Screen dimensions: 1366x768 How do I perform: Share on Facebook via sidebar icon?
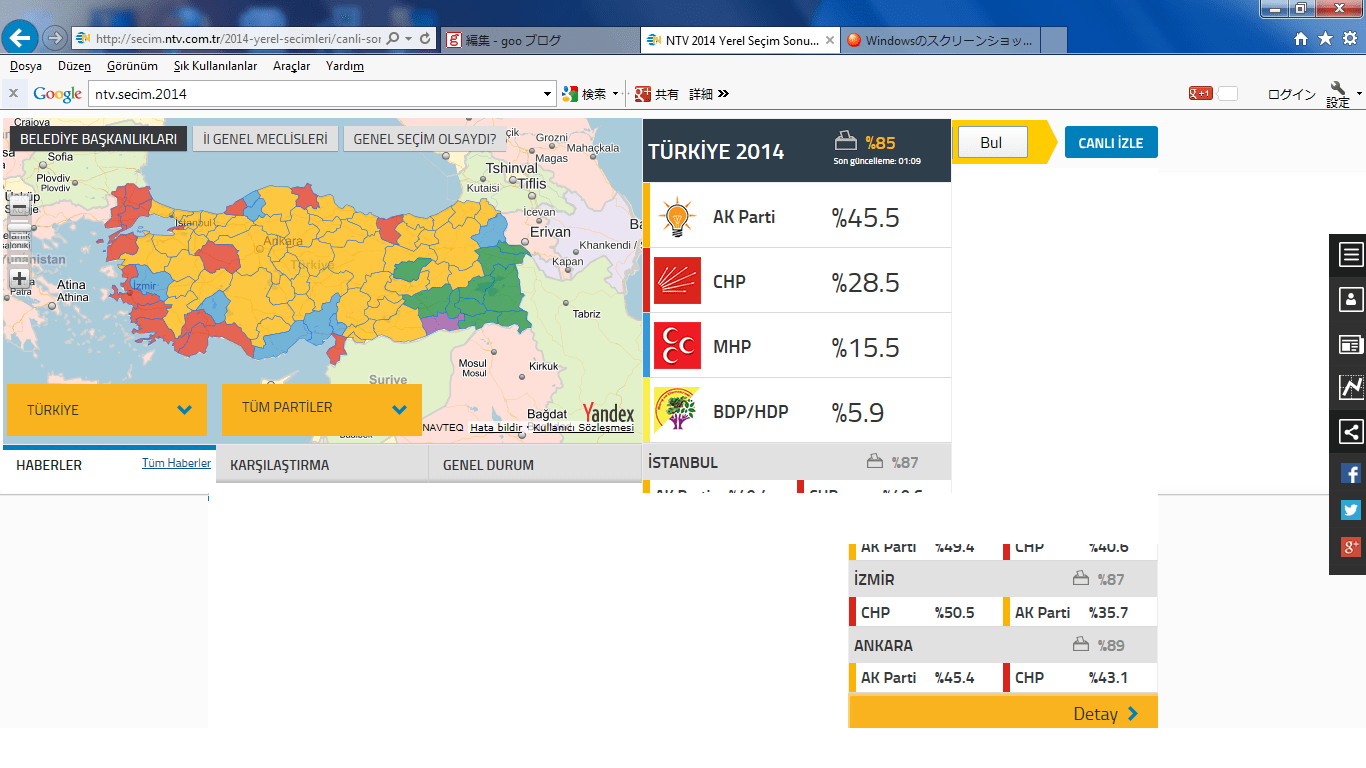click(x=1351, y=474)
